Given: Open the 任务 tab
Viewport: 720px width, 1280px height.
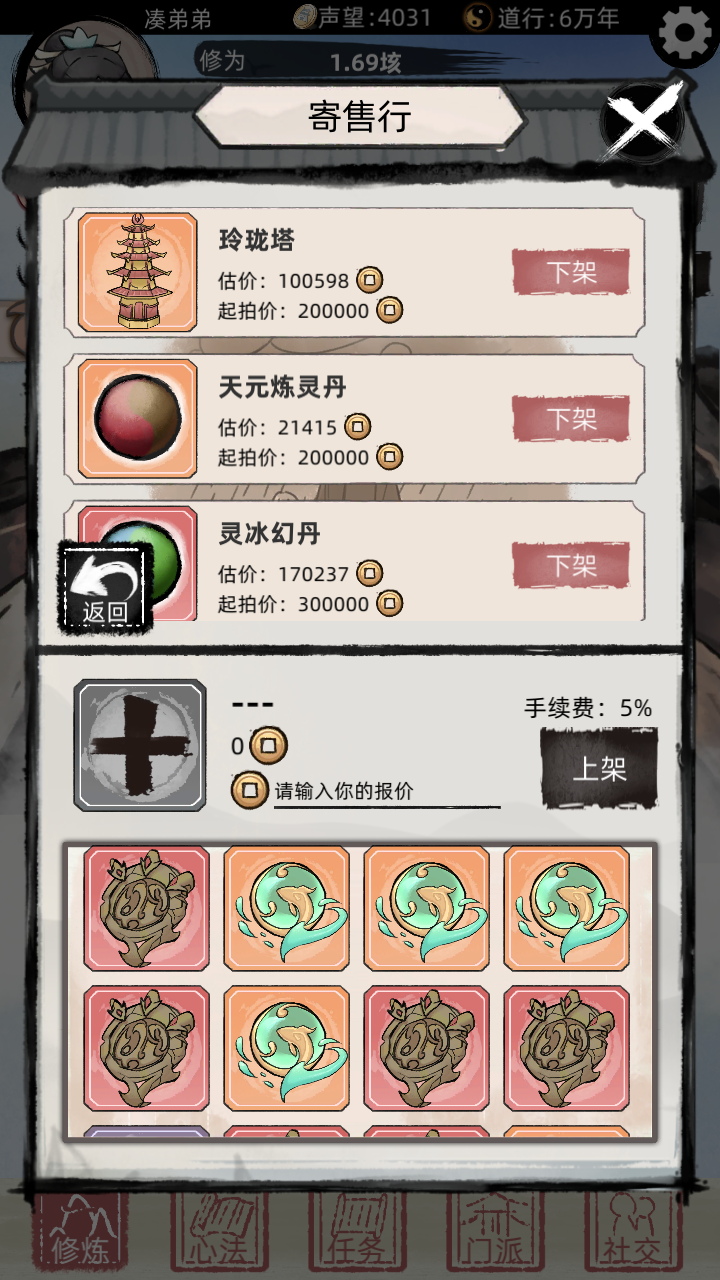Looking at the screenshot, I should 357,1232.
